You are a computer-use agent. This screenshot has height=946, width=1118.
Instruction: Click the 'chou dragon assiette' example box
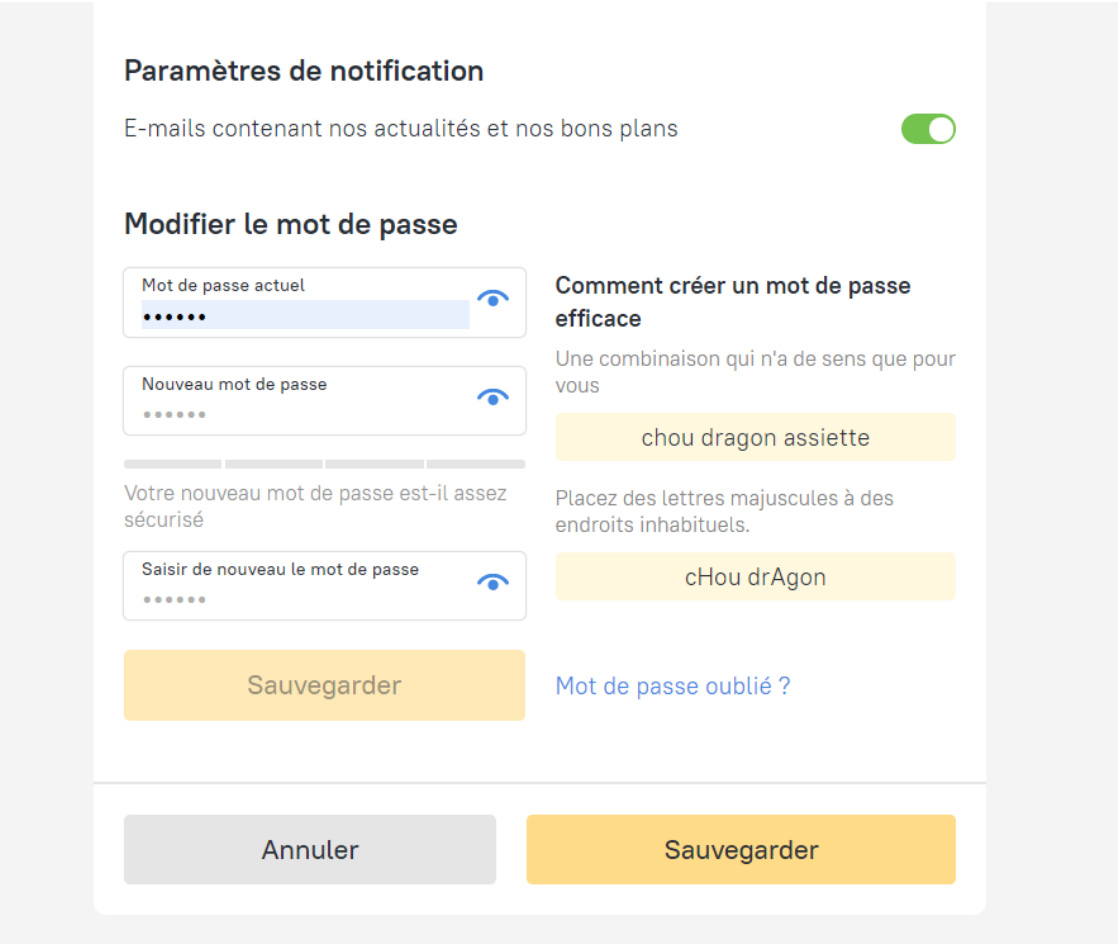(x=755, y=437)
